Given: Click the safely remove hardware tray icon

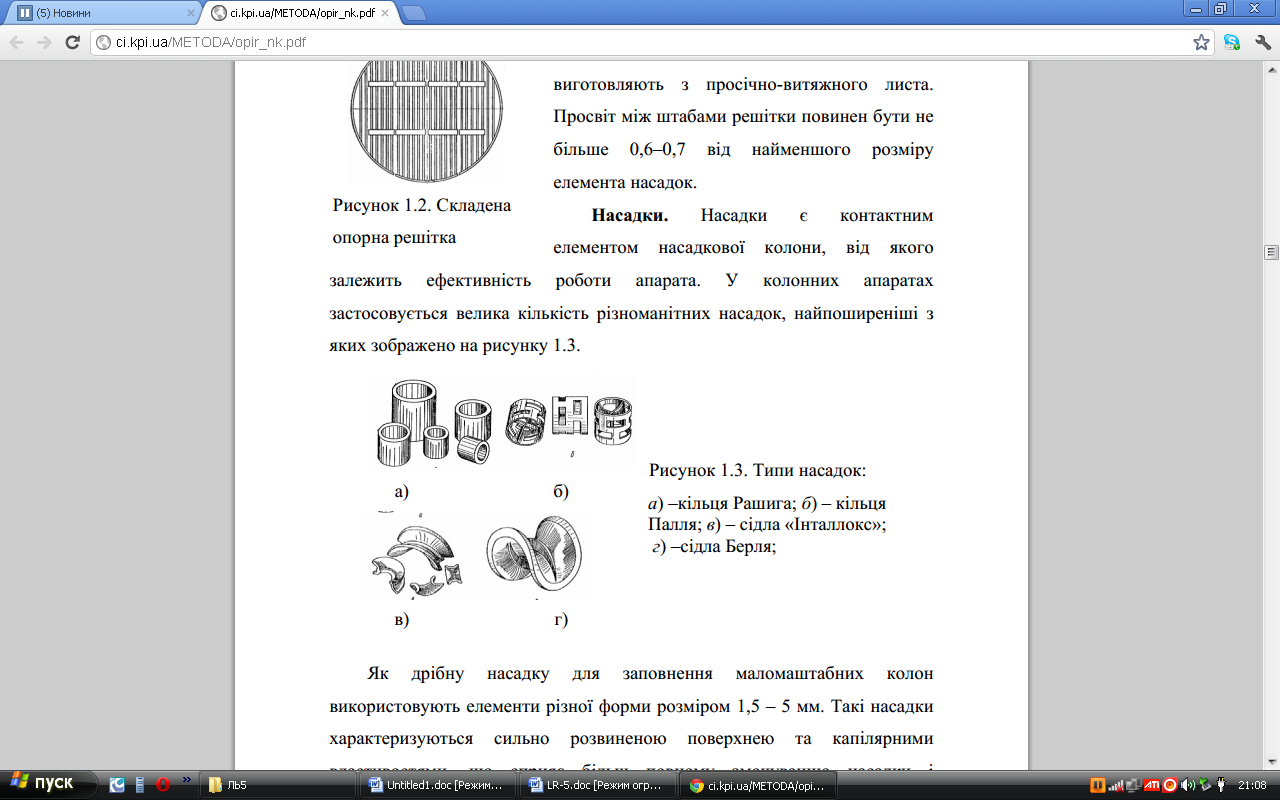Looking at the screenshot, I should click(x=1205, y=785).
